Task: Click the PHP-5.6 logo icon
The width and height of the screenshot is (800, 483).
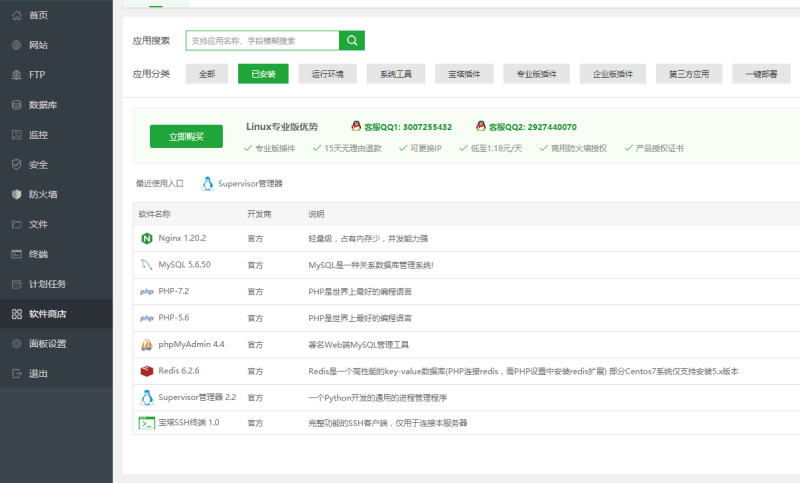Action: point(147,318)
